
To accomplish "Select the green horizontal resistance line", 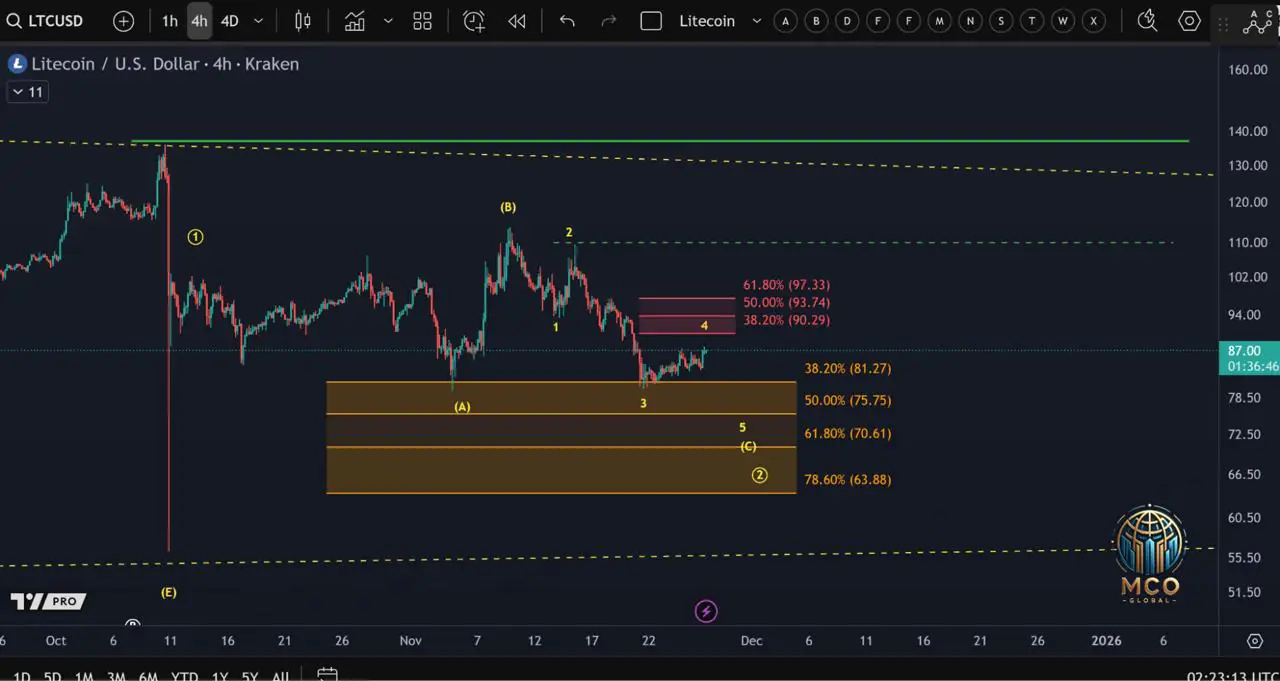I will click(660, 141).
